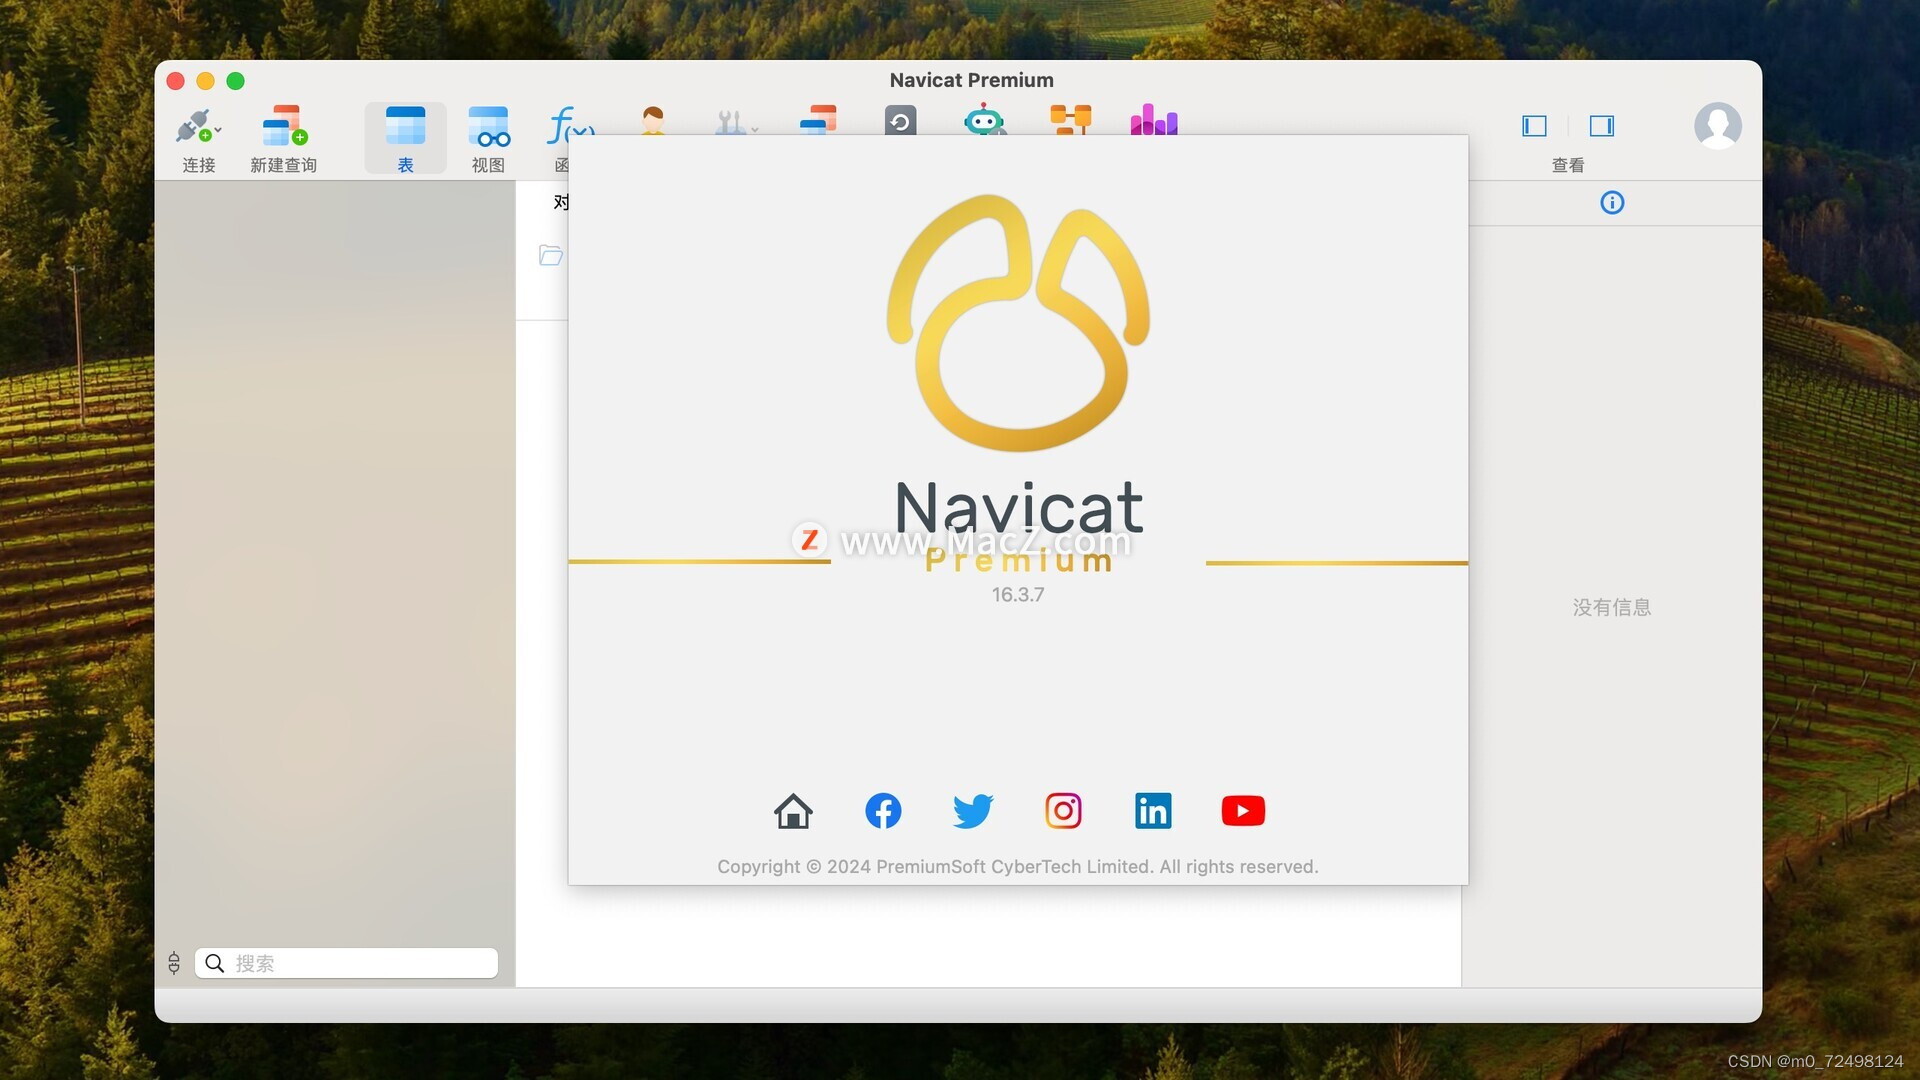Image resolution: width=1920 pixels, height=1080 pixels.
Task: Open Navicat's Facebook page
Action: pyautogui.click(x=883, y=811)
